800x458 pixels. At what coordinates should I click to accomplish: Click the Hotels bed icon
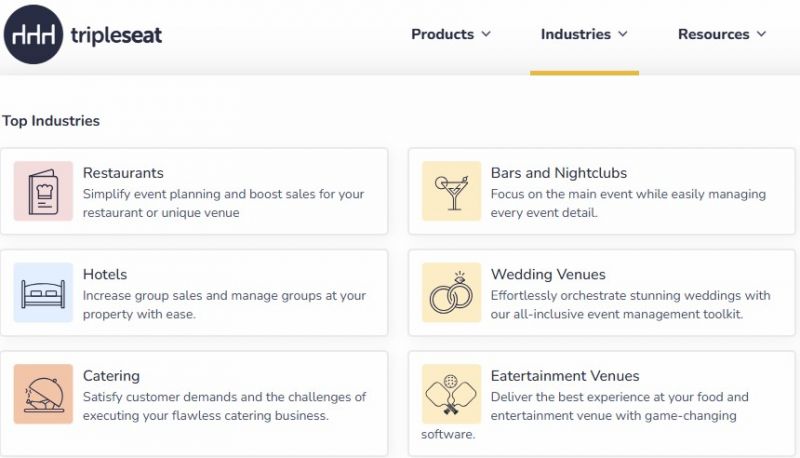43,292
